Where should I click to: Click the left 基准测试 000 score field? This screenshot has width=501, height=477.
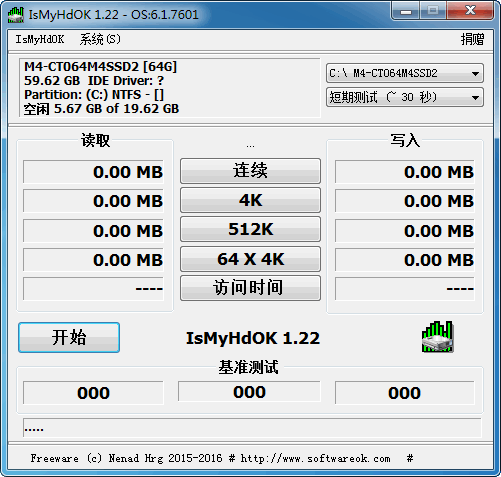click(93, 393)
